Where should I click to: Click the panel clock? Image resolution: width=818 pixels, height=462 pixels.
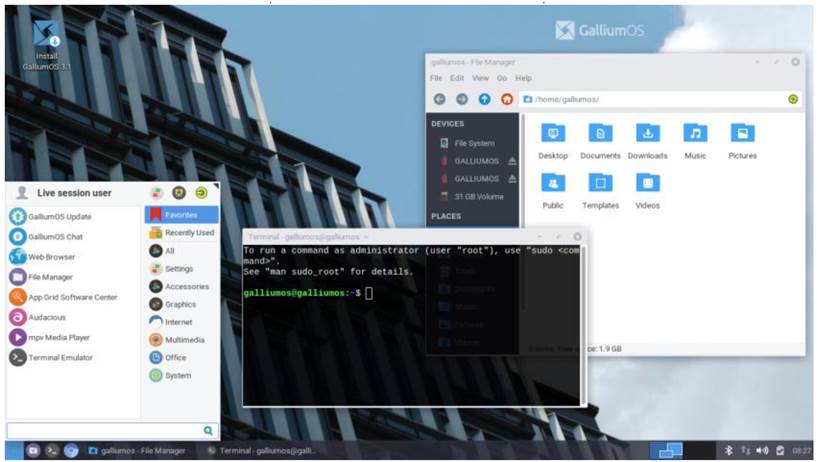pos(801,451)
